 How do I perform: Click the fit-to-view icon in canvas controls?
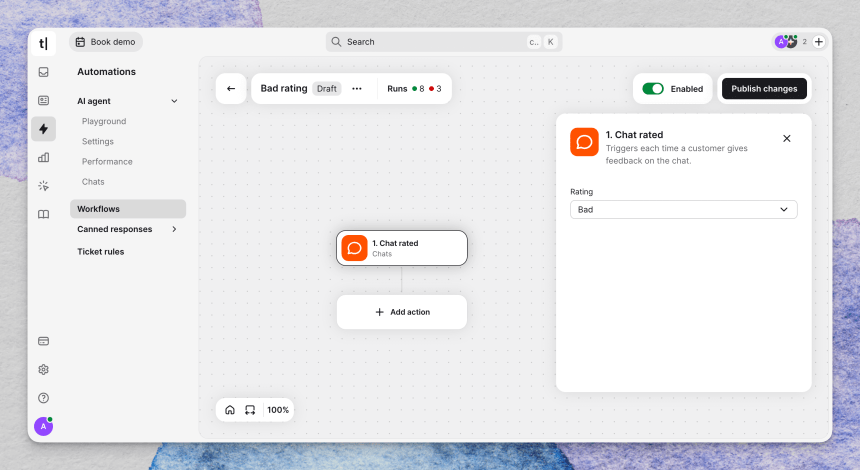tap(250, 410)
